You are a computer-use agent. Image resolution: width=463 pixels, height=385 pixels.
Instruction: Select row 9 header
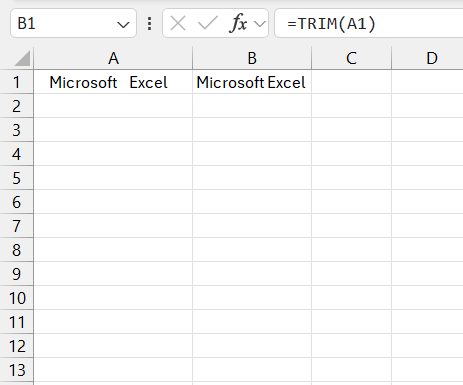pos(16,274)
